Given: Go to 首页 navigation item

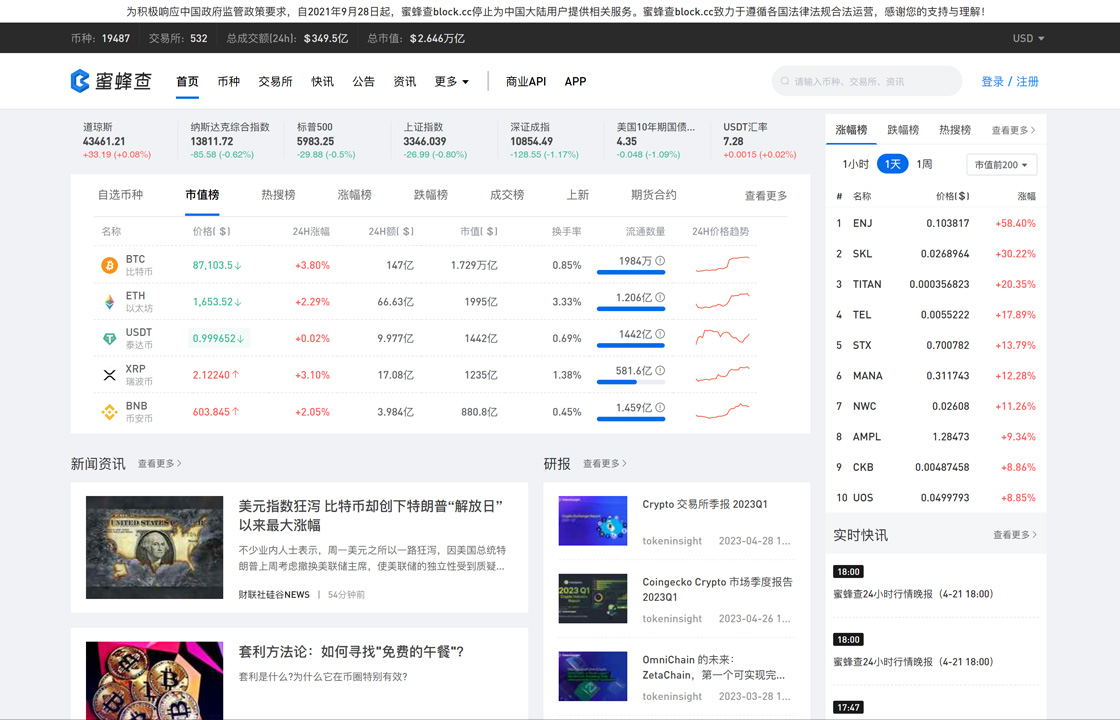Looking at the screenshot, I should coord(187,81).
